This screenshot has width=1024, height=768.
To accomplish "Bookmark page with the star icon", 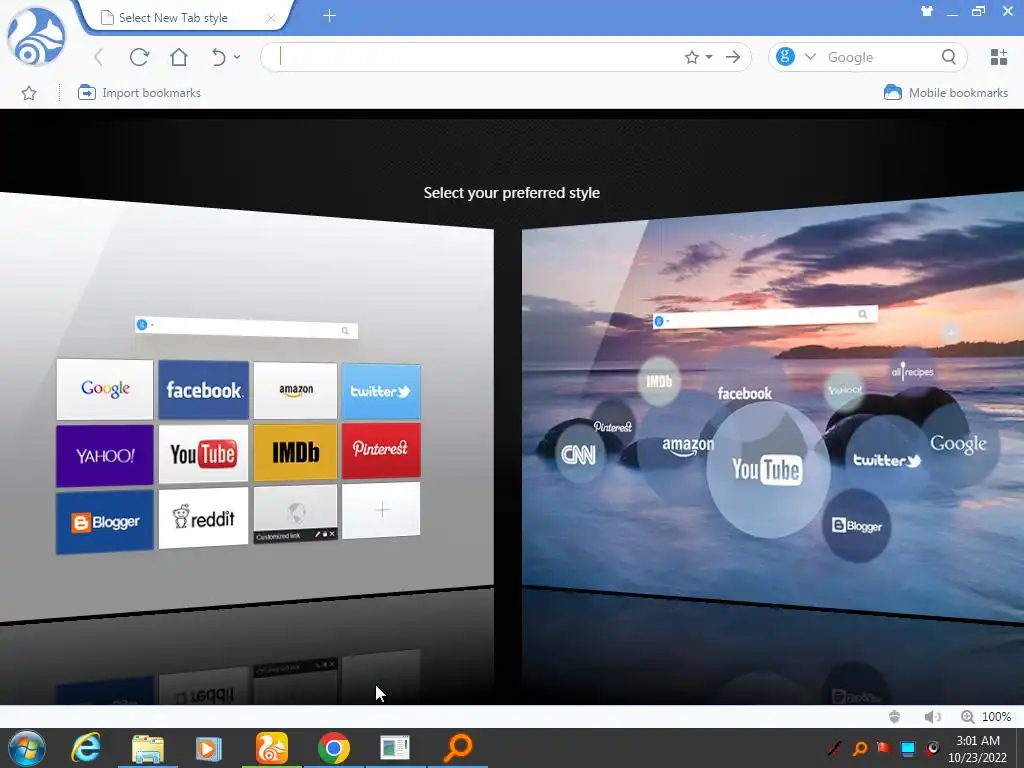I will click(x=692, y=57).
